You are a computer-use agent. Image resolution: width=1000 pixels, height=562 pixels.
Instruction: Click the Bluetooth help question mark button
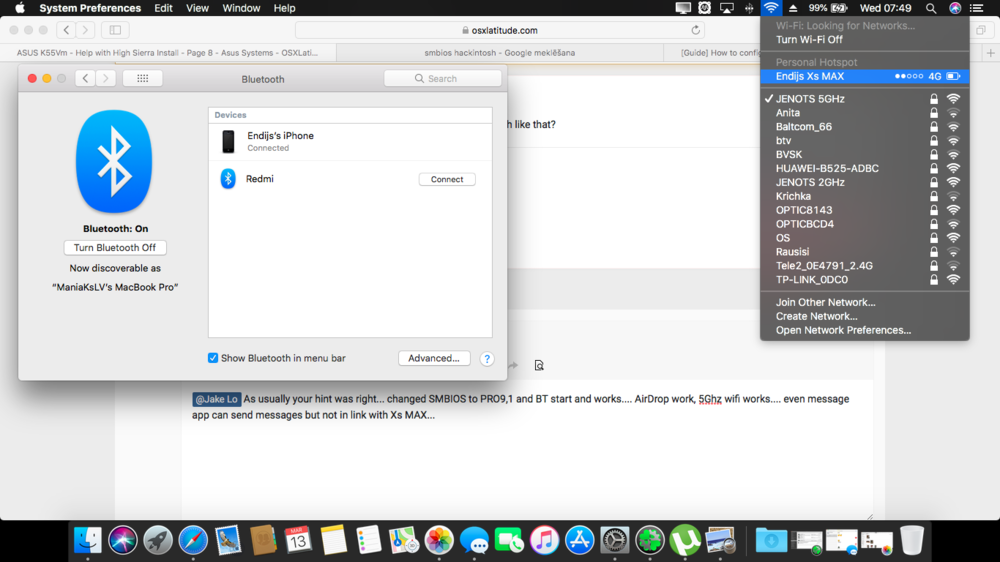click(x=486, y=359)
